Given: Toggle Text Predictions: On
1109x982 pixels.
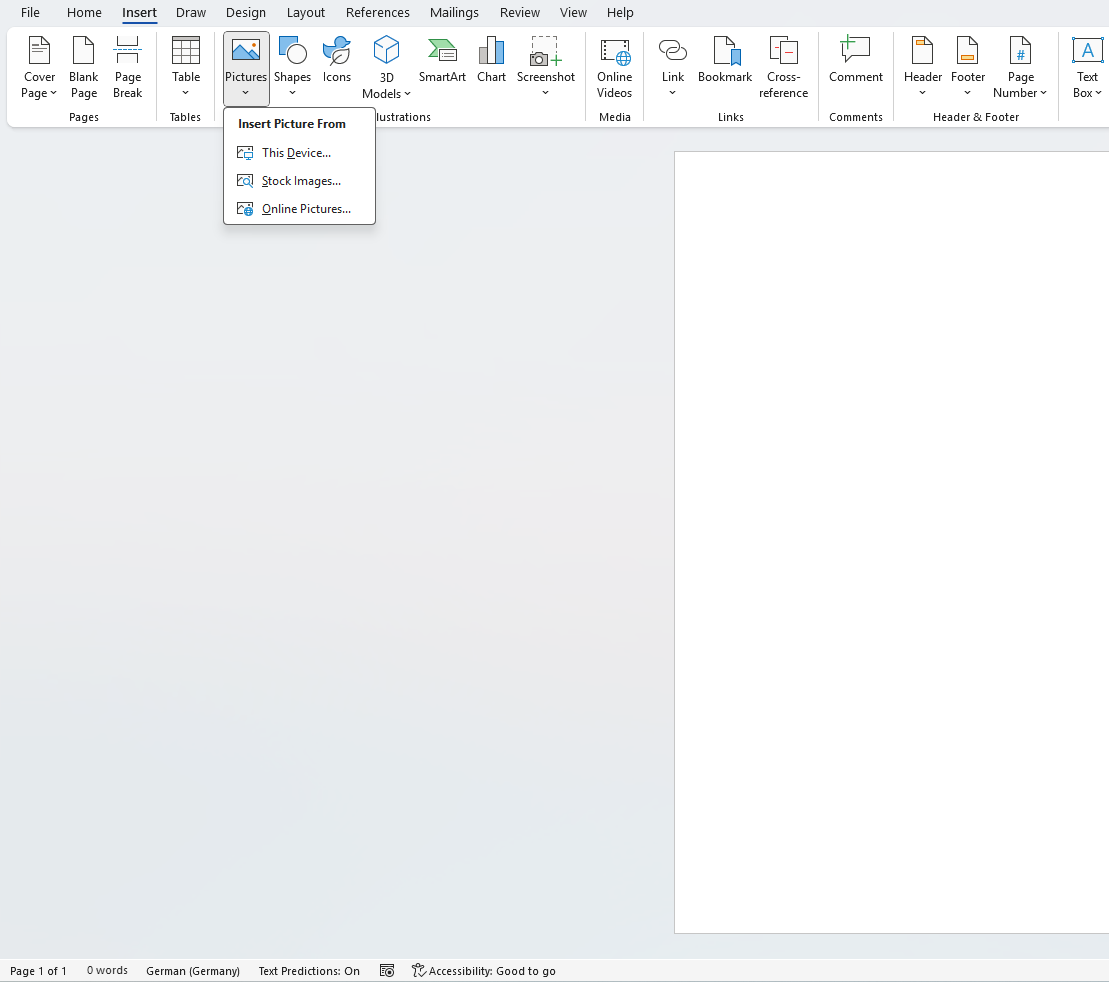Looking at the screenshot, I should click(x=309, y=971).
